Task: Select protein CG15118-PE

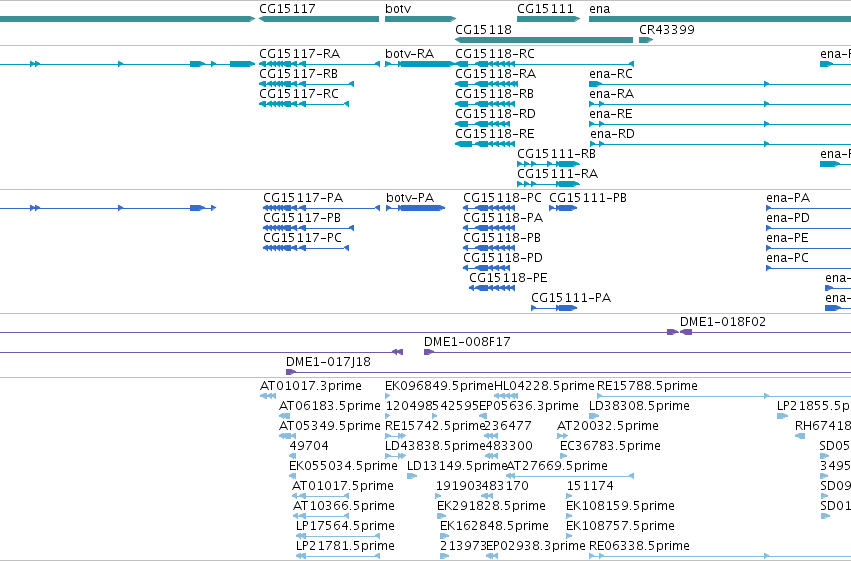Action: [x=492, y=289]
